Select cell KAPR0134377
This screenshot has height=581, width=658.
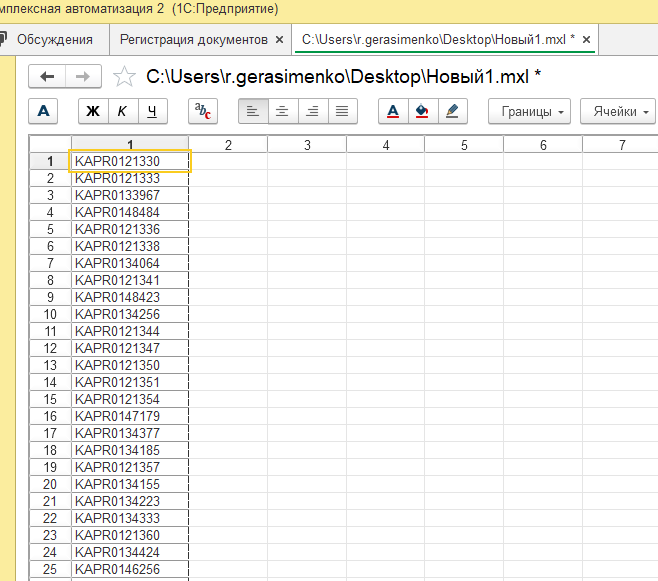[x=130, y=433]
